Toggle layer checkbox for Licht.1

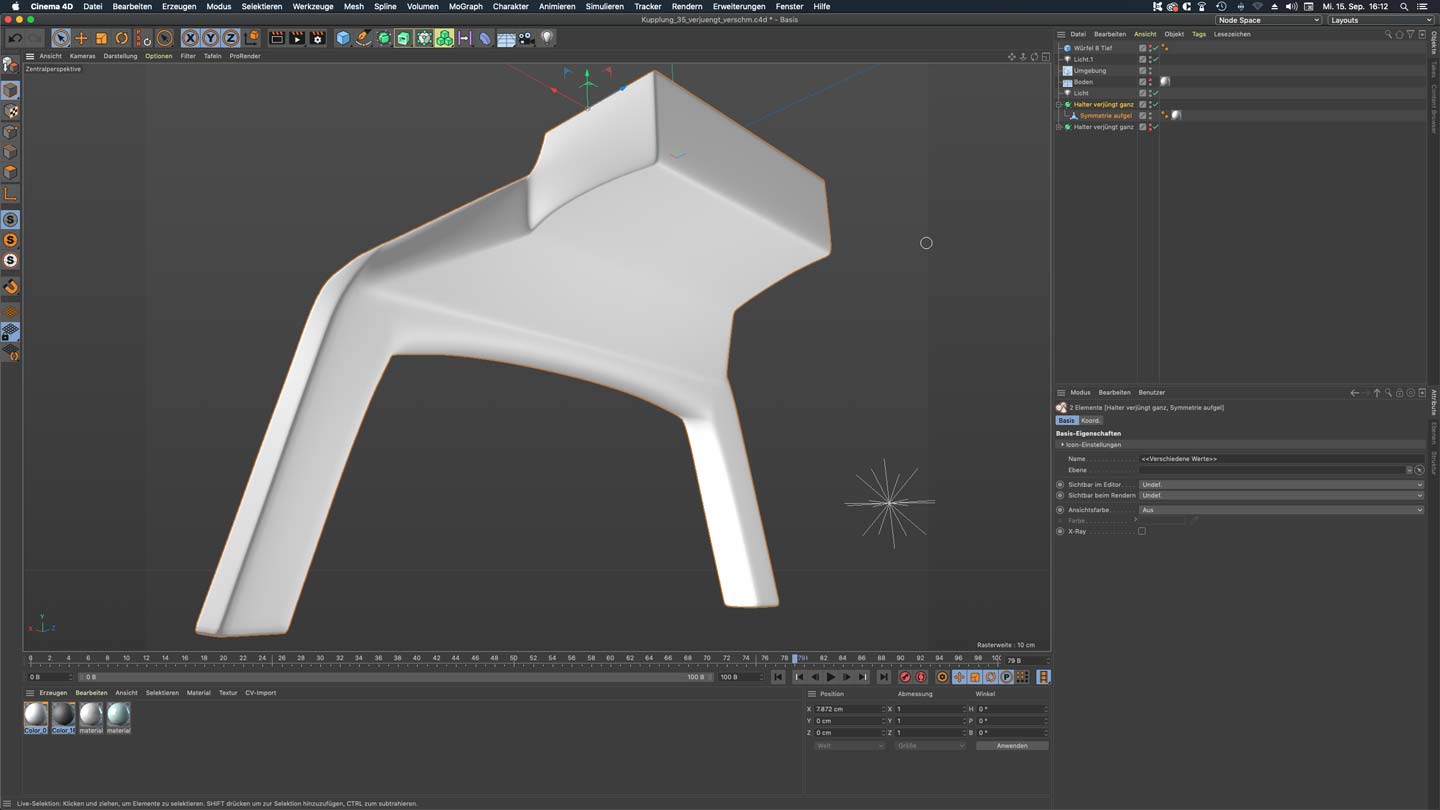(1143, 59)
